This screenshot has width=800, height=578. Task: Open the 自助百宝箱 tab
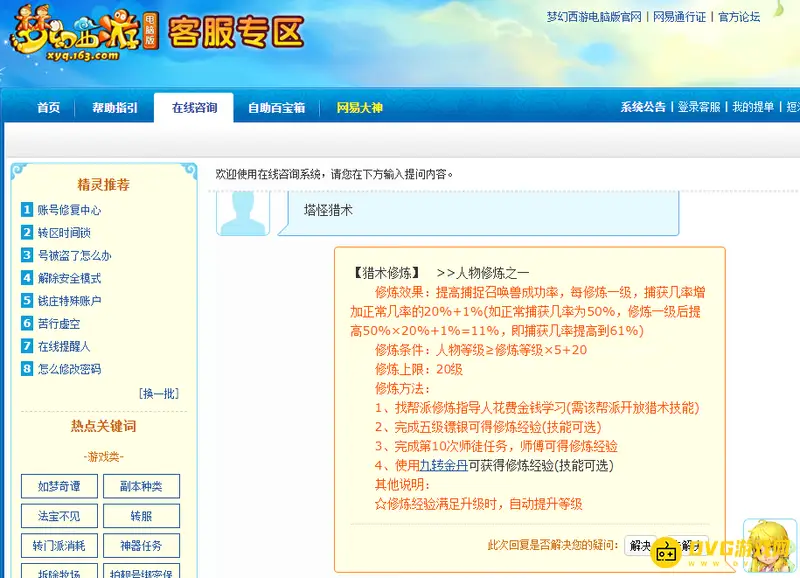277,108
